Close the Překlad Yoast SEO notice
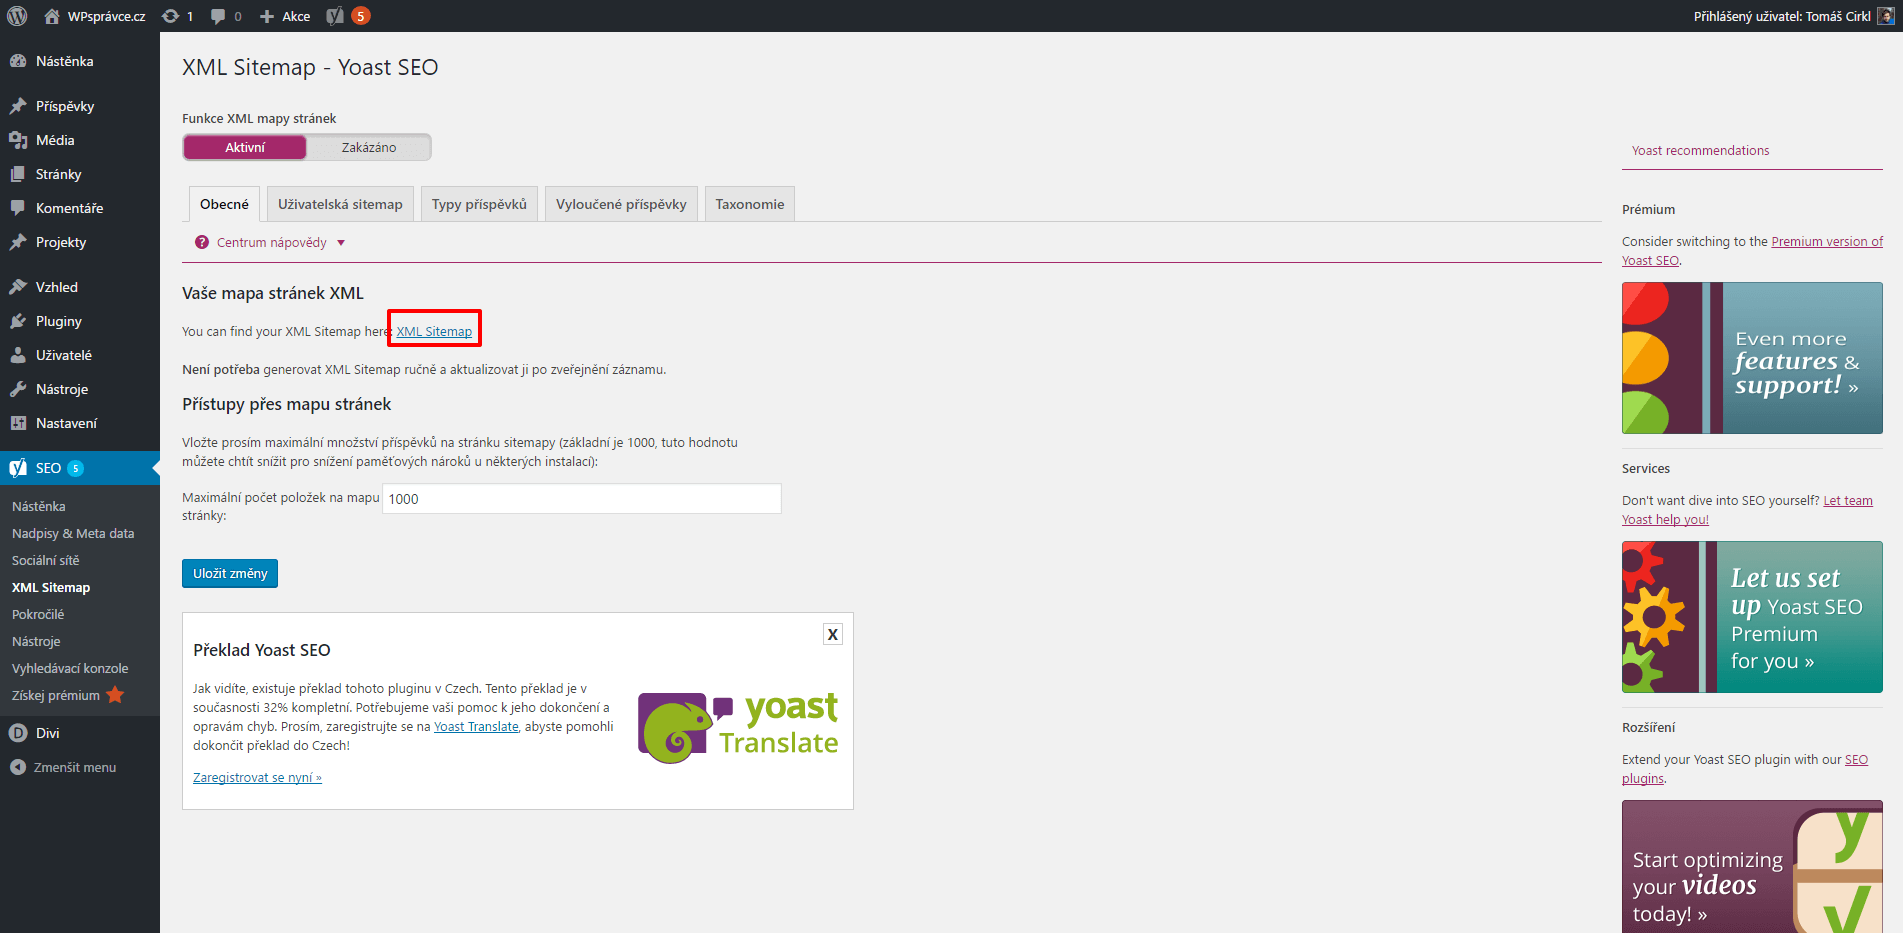 (832, 634)
